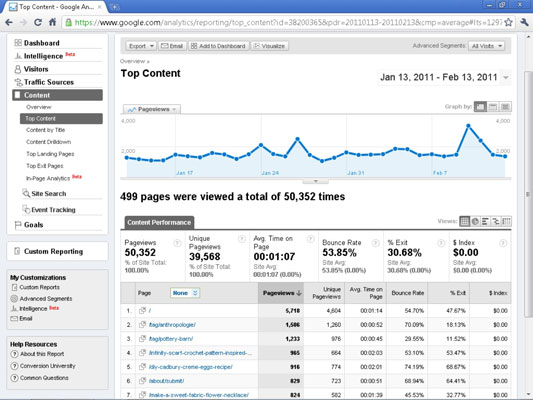533x400 pixels.
Task: Expand the date range picker arrow
Action: point(506,77)
